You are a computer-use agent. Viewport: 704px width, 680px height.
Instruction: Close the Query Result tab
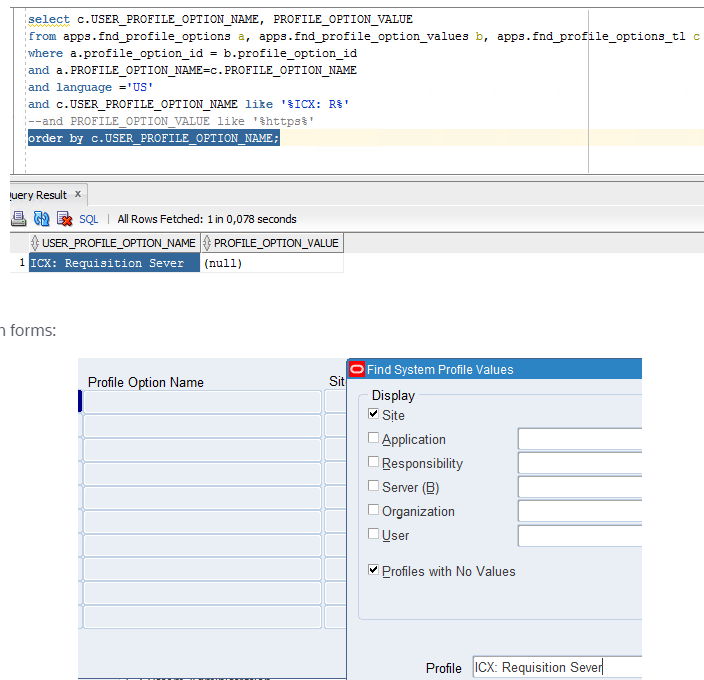tap(78, 195)
